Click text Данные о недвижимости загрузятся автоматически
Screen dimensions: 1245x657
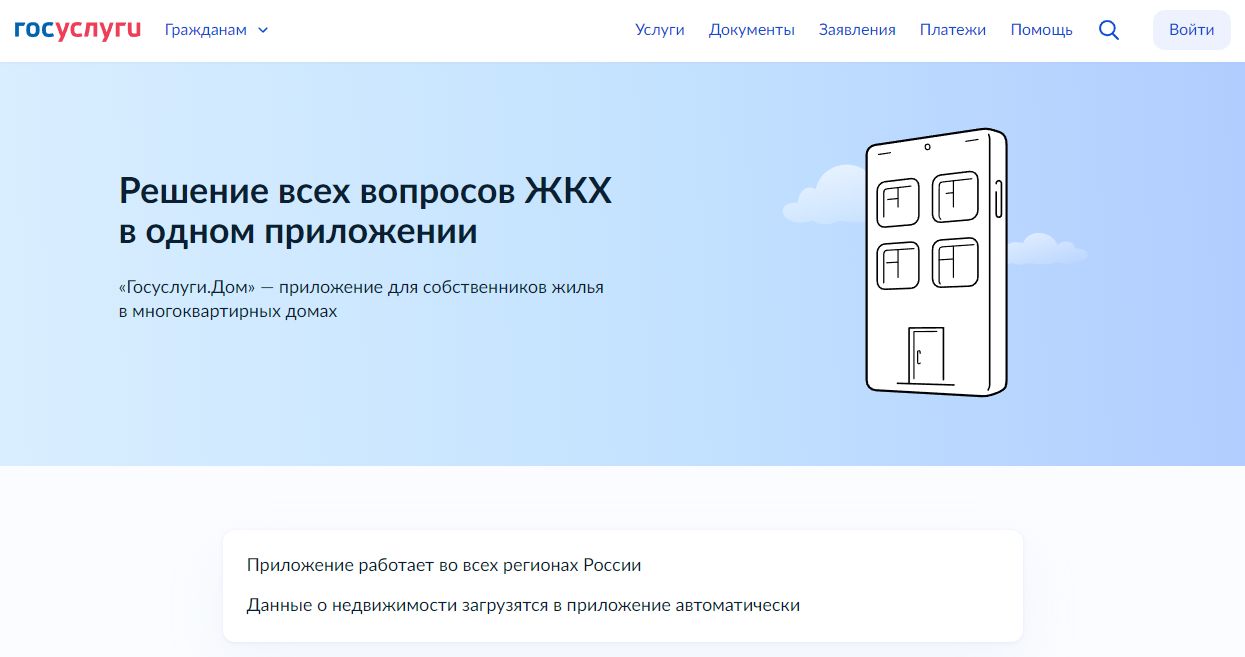tap(523, 605)
